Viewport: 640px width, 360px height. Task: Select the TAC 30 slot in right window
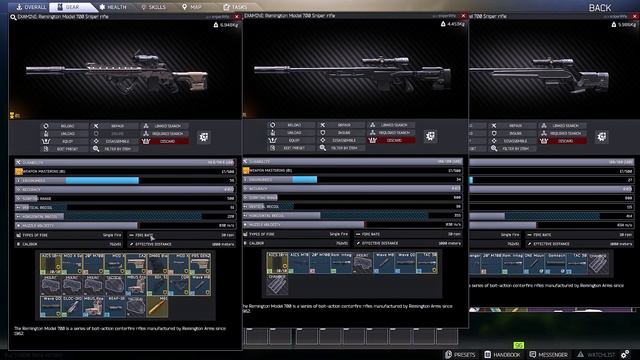coord(577,264)
